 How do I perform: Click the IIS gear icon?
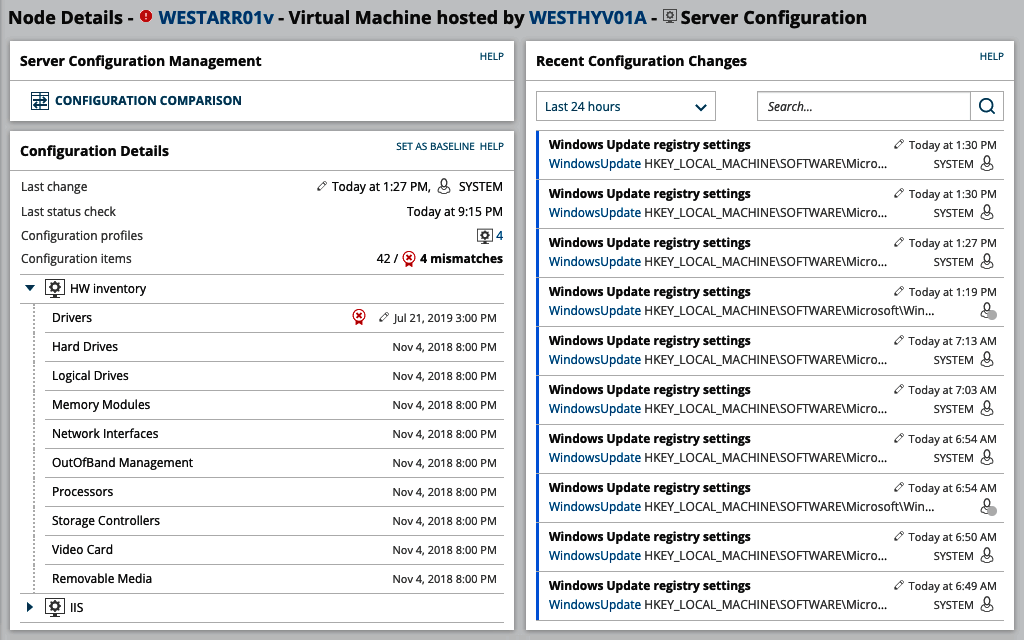tap(55, 607)
